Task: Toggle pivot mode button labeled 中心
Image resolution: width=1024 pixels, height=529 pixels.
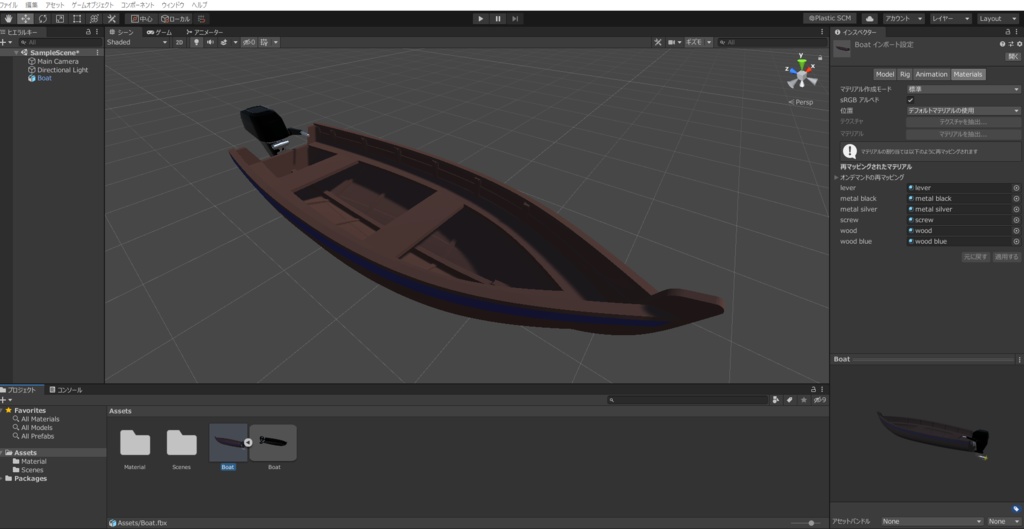Action: (x=142, y=19)
